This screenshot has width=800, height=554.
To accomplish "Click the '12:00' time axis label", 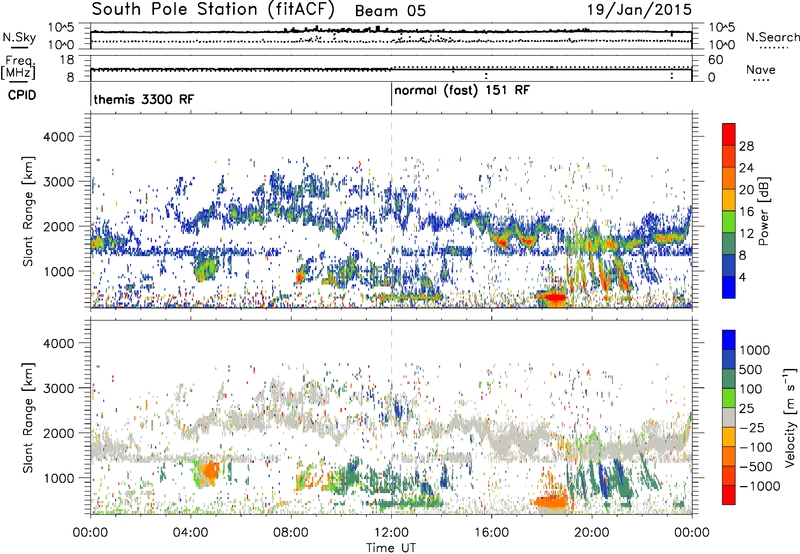I will [x=391, y=533].
